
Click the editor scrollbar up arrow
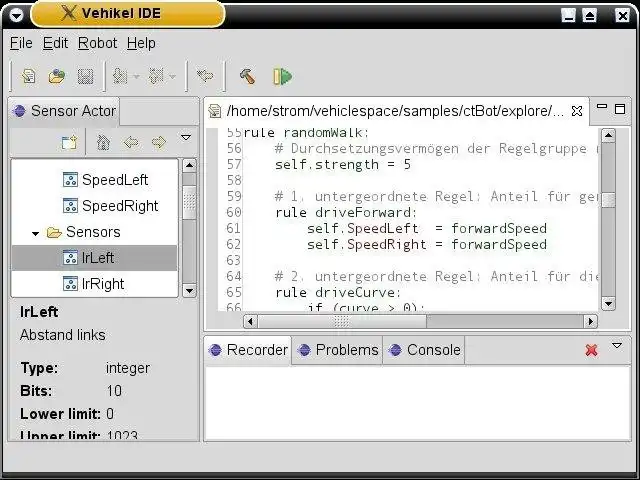608,135
